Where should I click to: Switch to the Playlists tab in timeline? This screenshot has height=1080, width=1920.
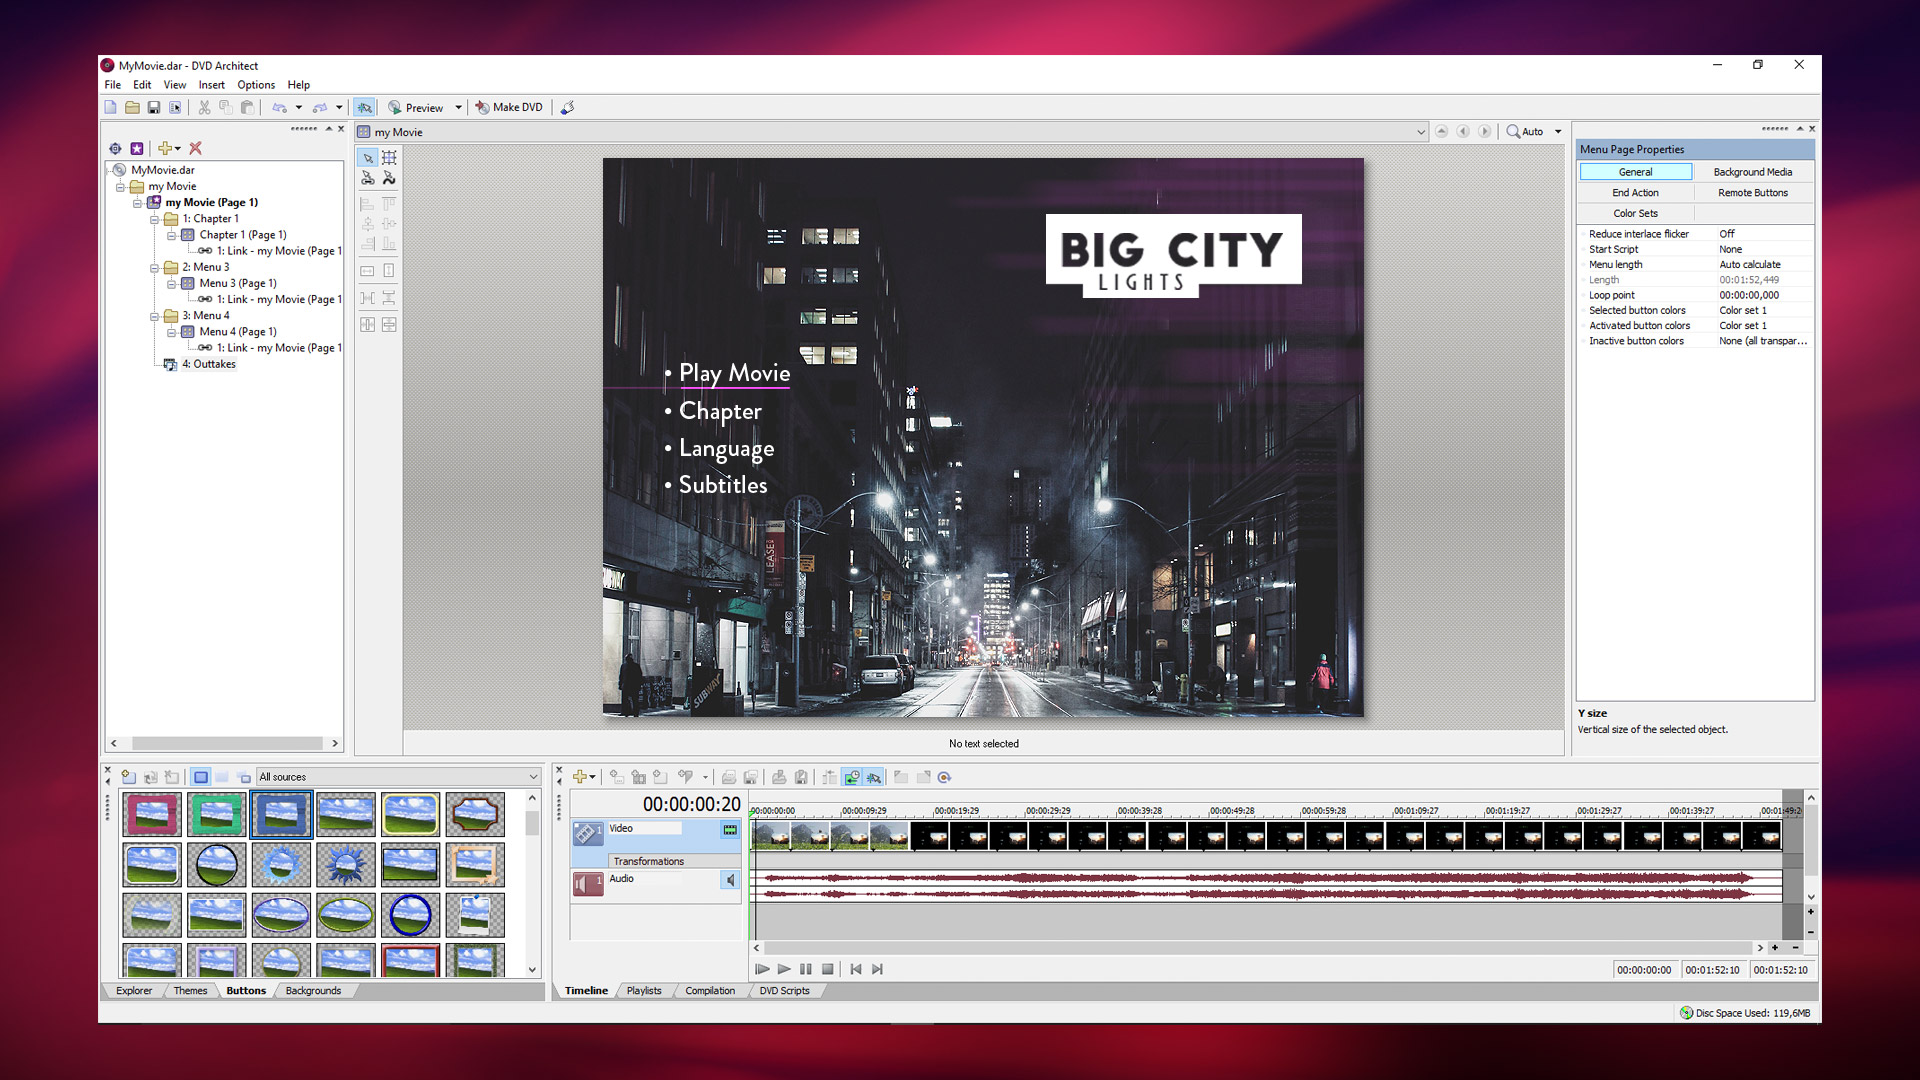click(645, 990)
